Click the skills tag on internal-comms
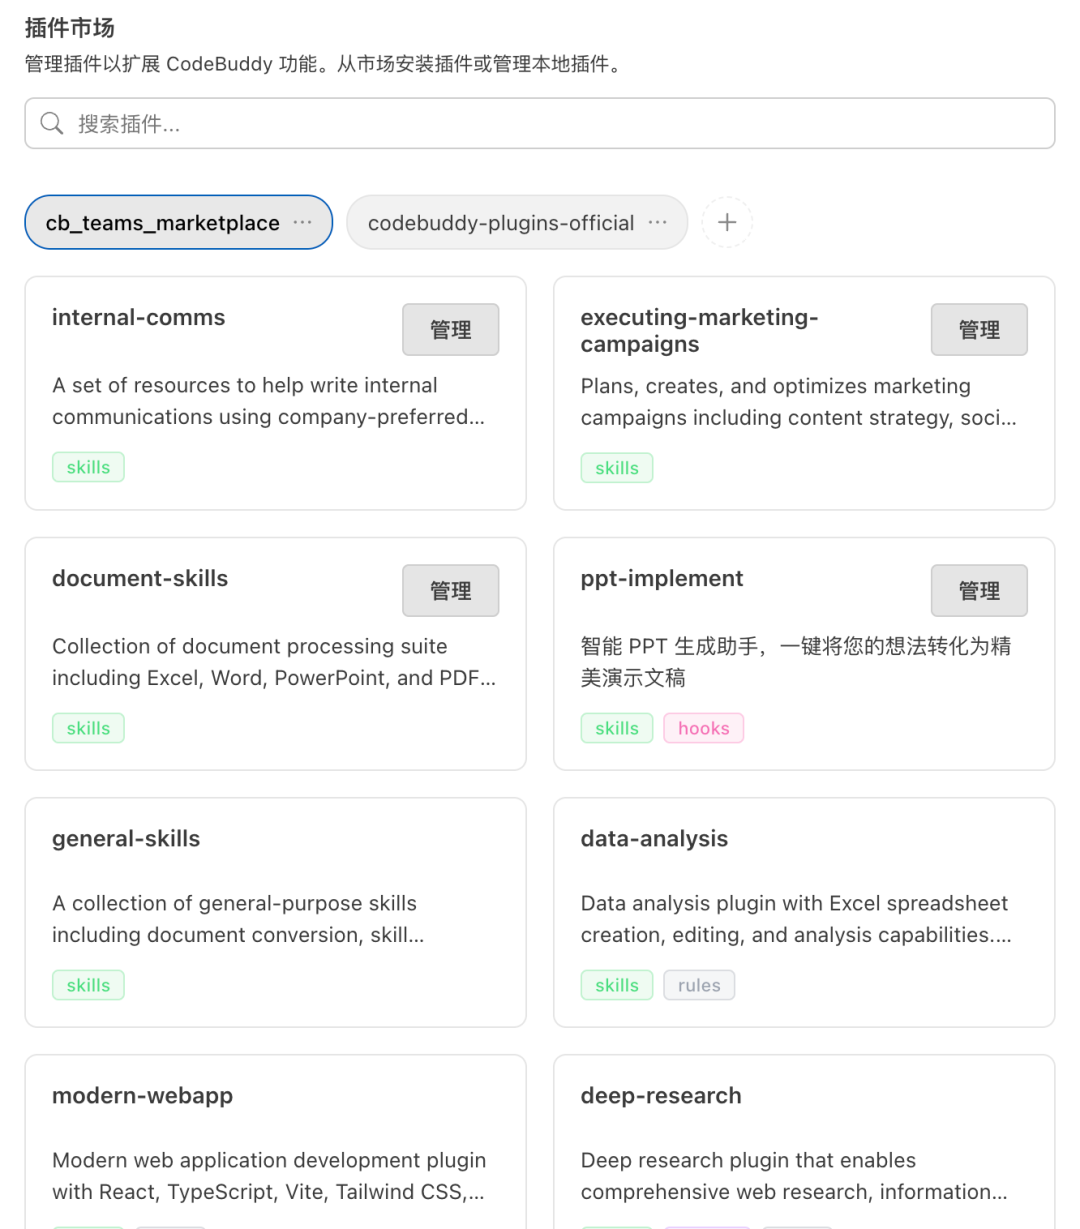 pyautogui.click(x=88, y=467)
